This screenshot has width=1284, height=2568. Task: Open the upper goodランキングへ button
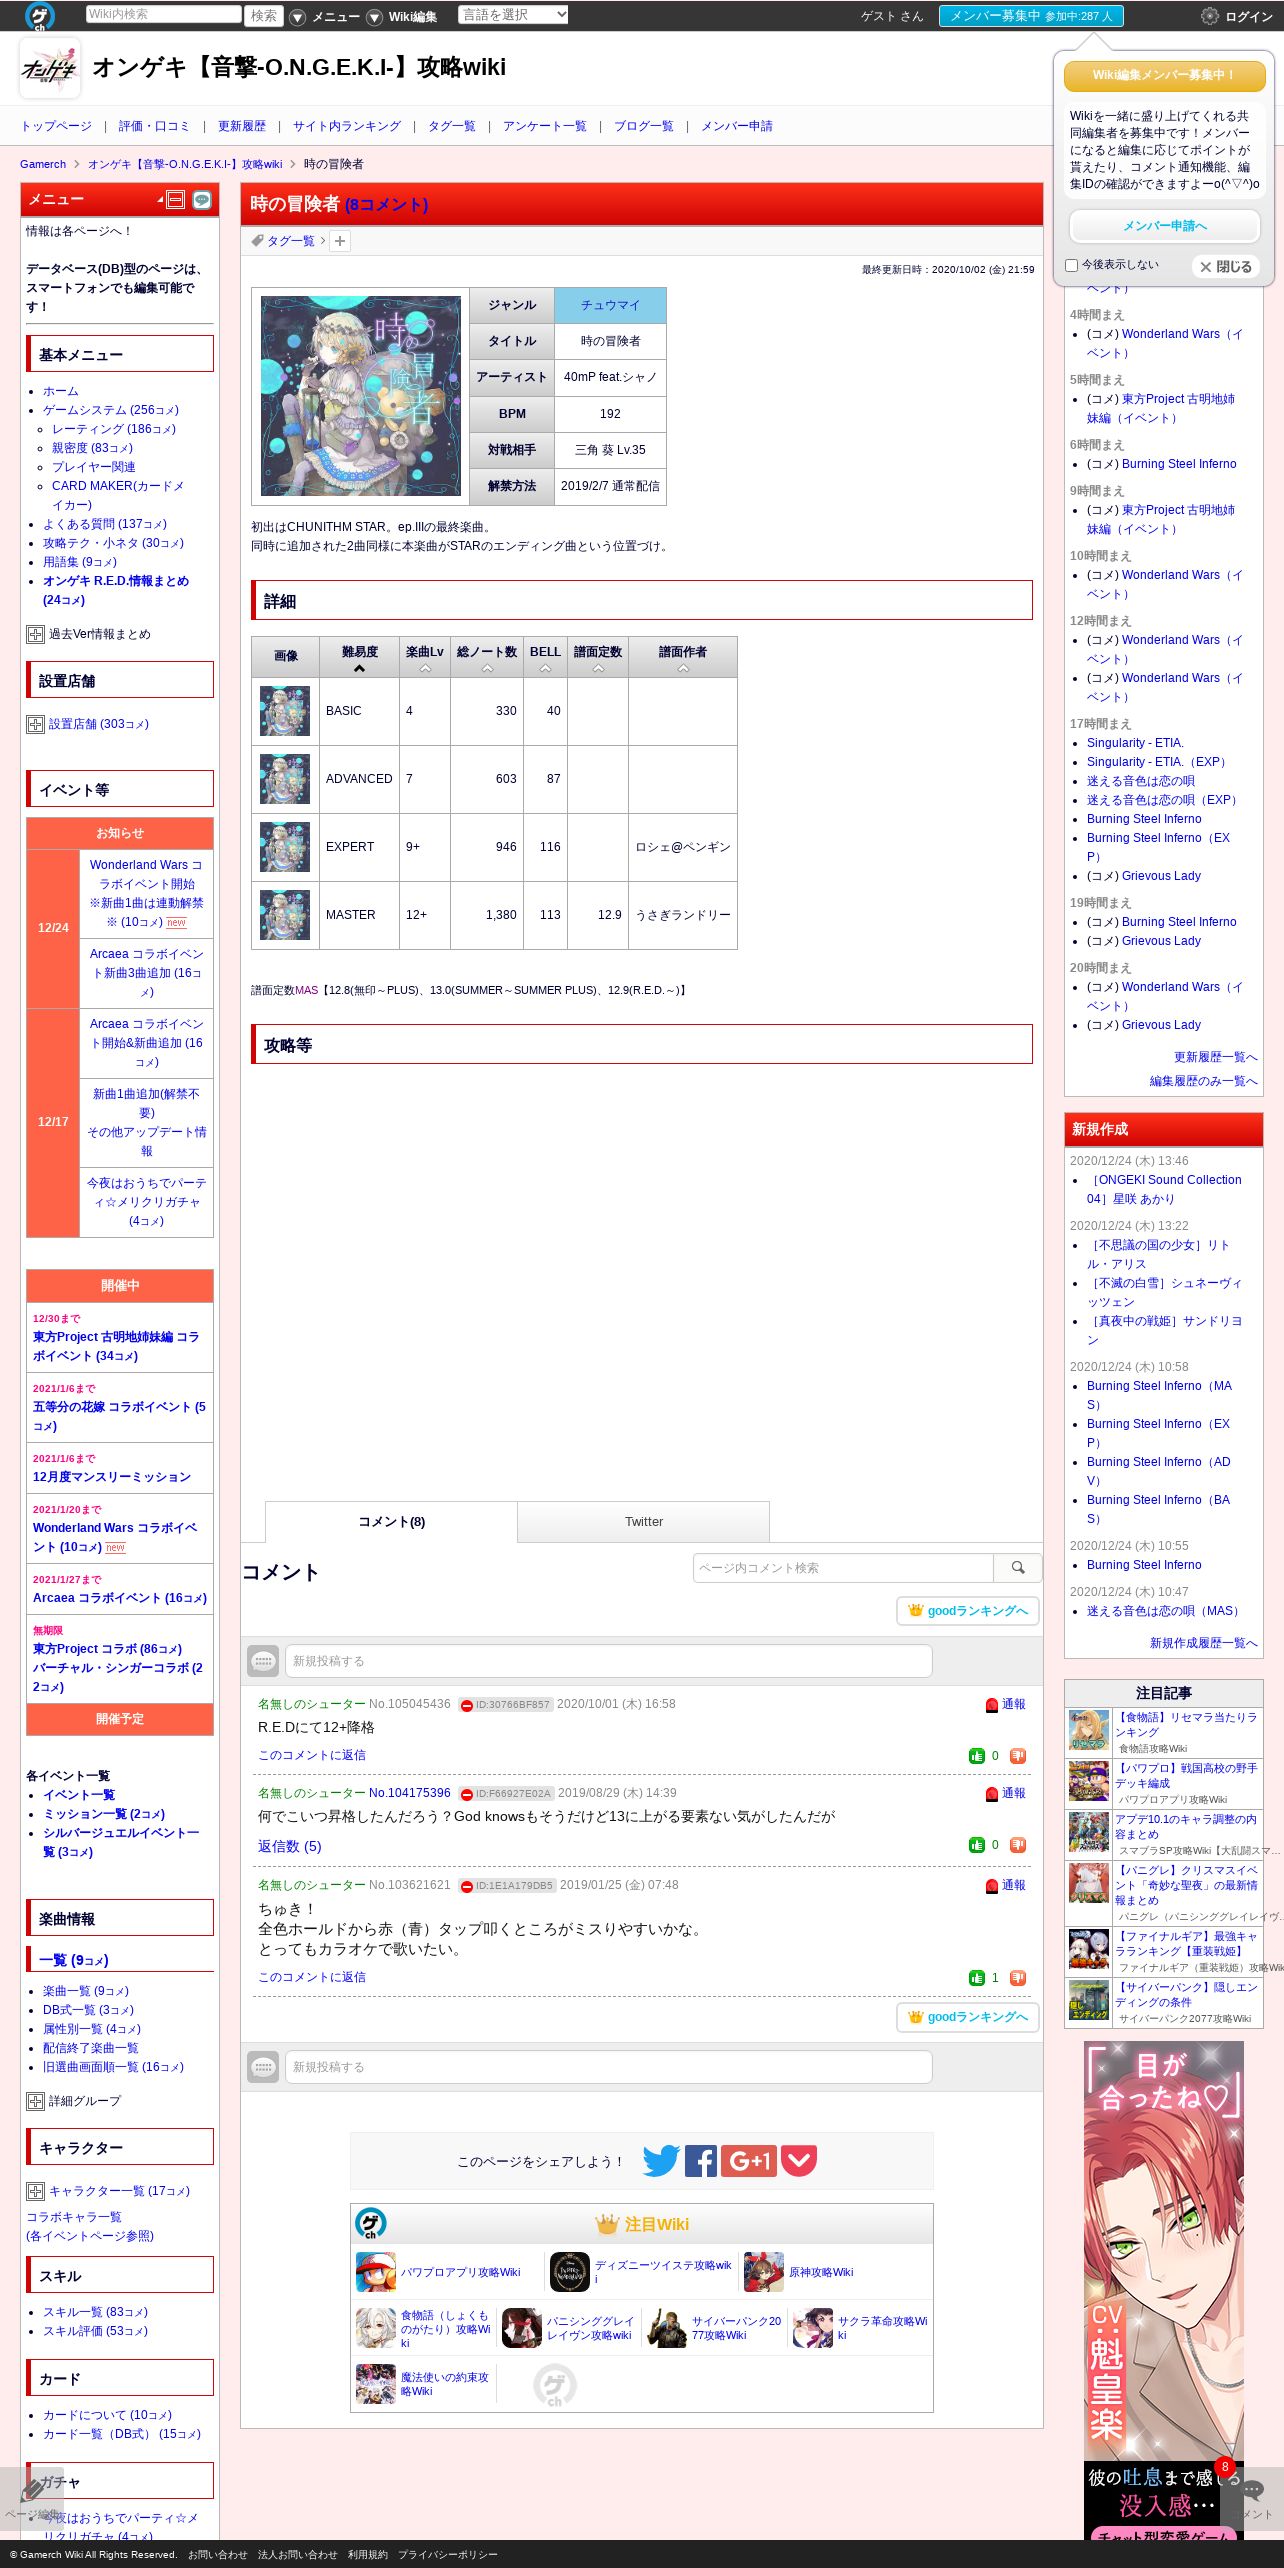pos(968,1611)
